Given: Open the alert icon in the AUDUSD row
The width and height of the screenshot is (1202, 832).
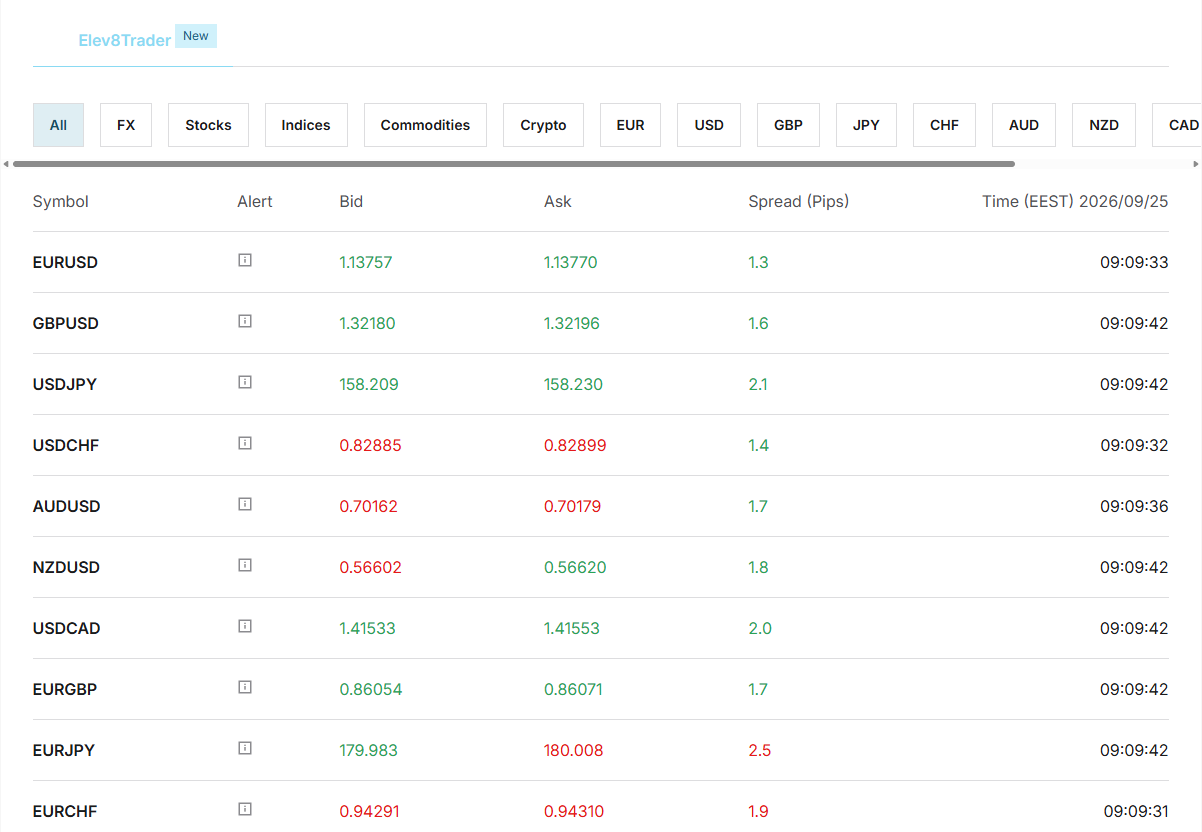Looking at the screenshot, I should tap(245, 504).
